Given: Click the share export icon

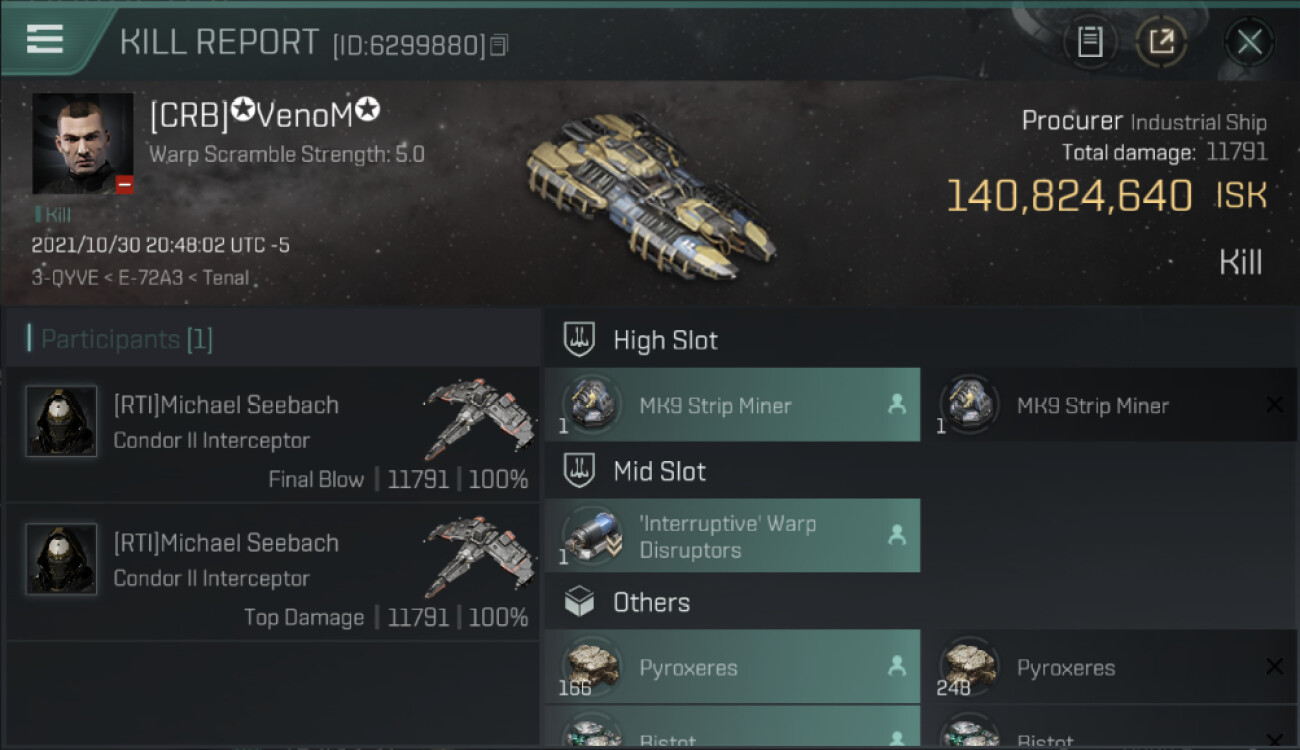Looking at the screenshot, I should pyautogui.click(x=1162, y=42).
